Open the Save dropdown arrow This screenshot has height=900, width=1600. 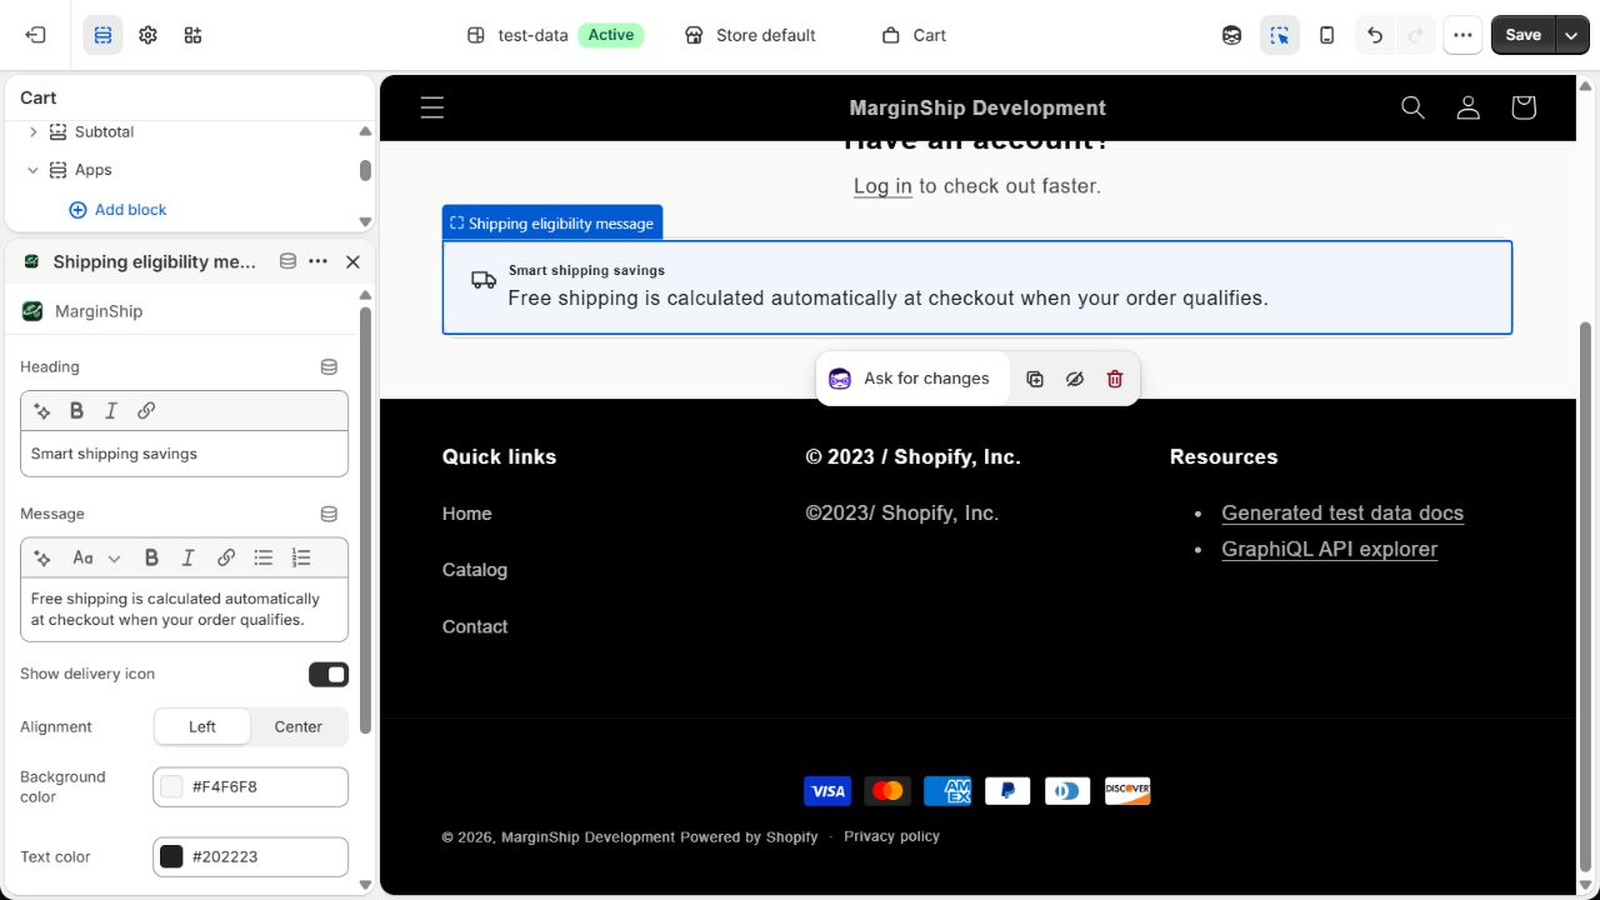[x=1572, y=35]
